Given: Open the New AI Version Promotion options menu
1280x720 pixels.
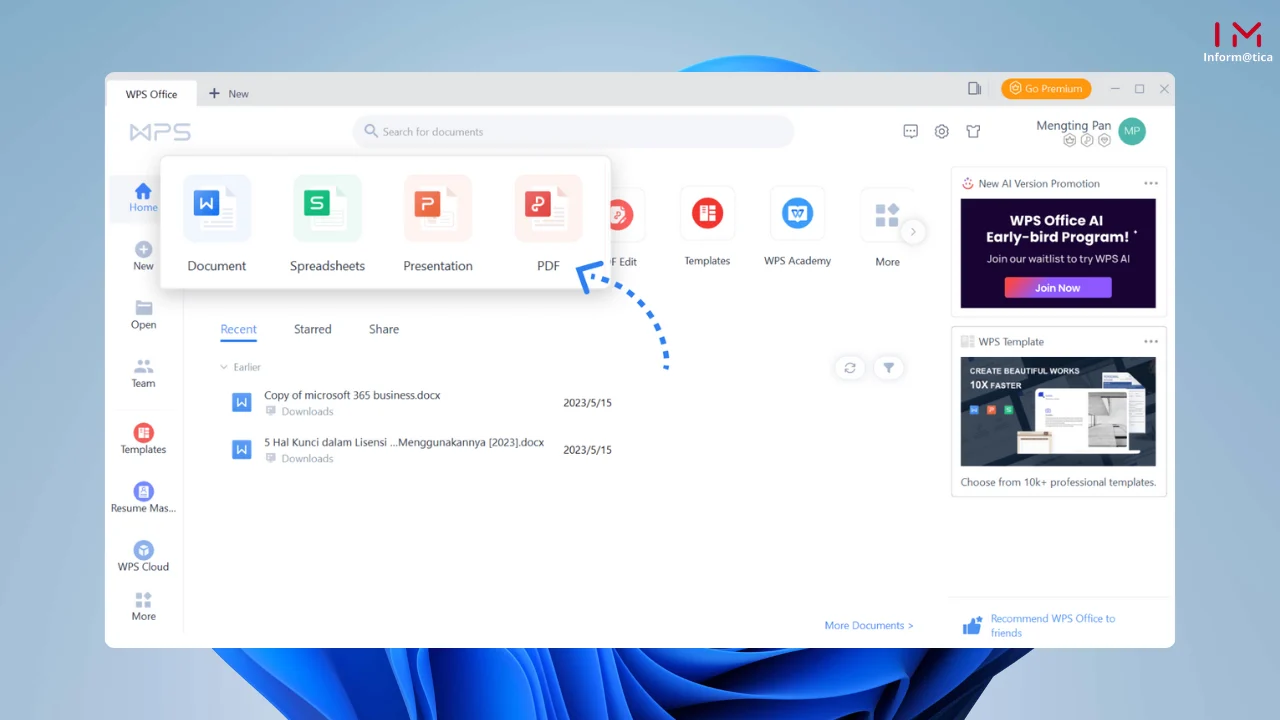Looking at the screenshot, I should pyautogui.click(x=1150, y=184).
